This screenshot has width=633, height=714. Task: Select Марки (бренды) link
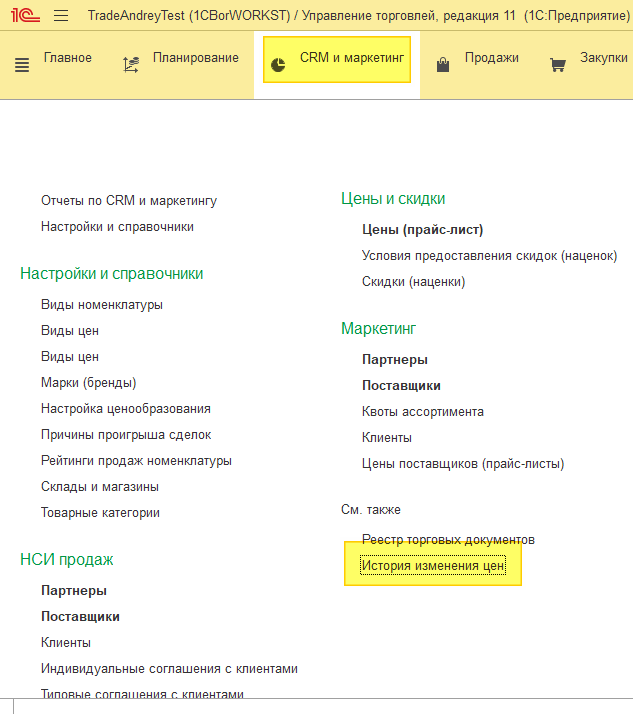89,383
